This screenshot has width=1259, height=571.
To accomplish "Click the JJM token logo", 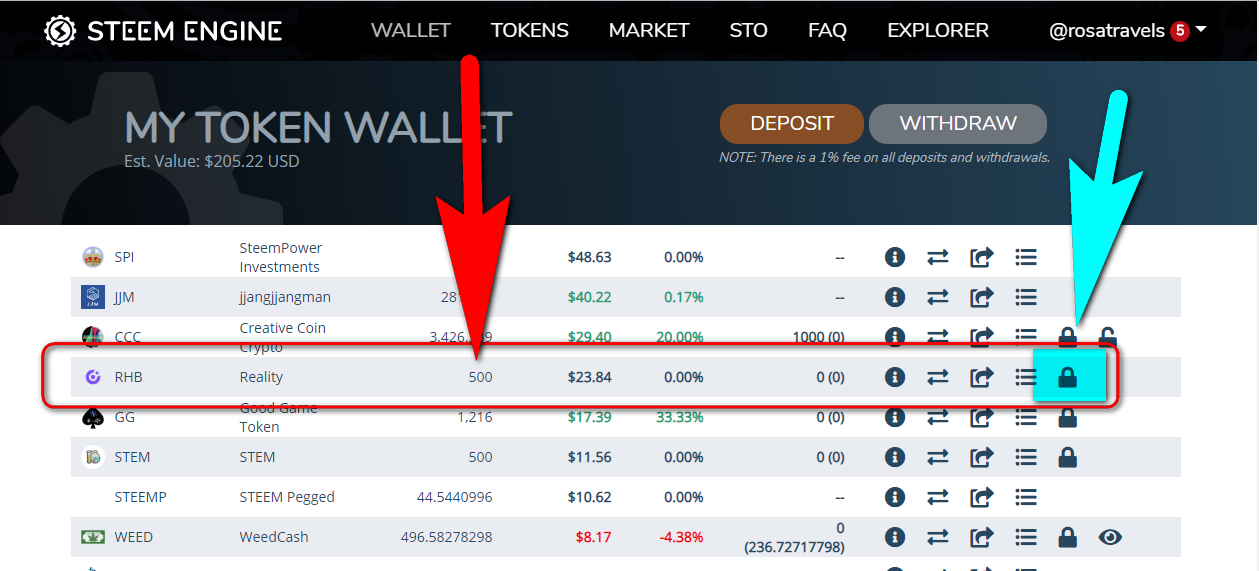I will click(x=93, y=297).
